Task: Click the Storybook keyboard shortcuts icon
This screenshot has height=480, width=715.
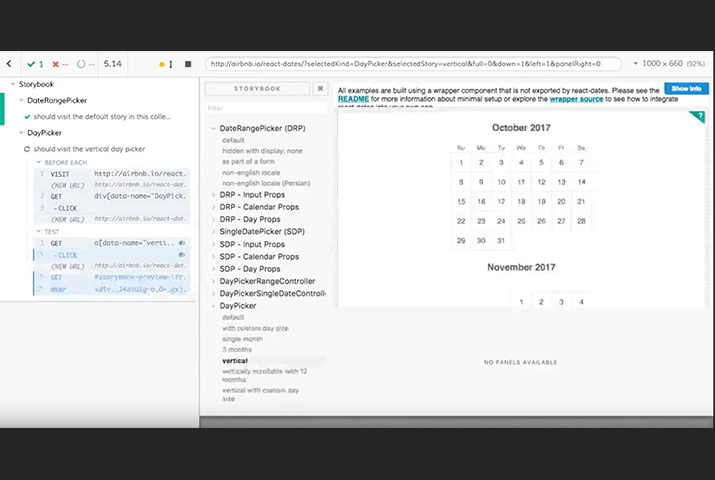Action: click(x=320, y=88)
